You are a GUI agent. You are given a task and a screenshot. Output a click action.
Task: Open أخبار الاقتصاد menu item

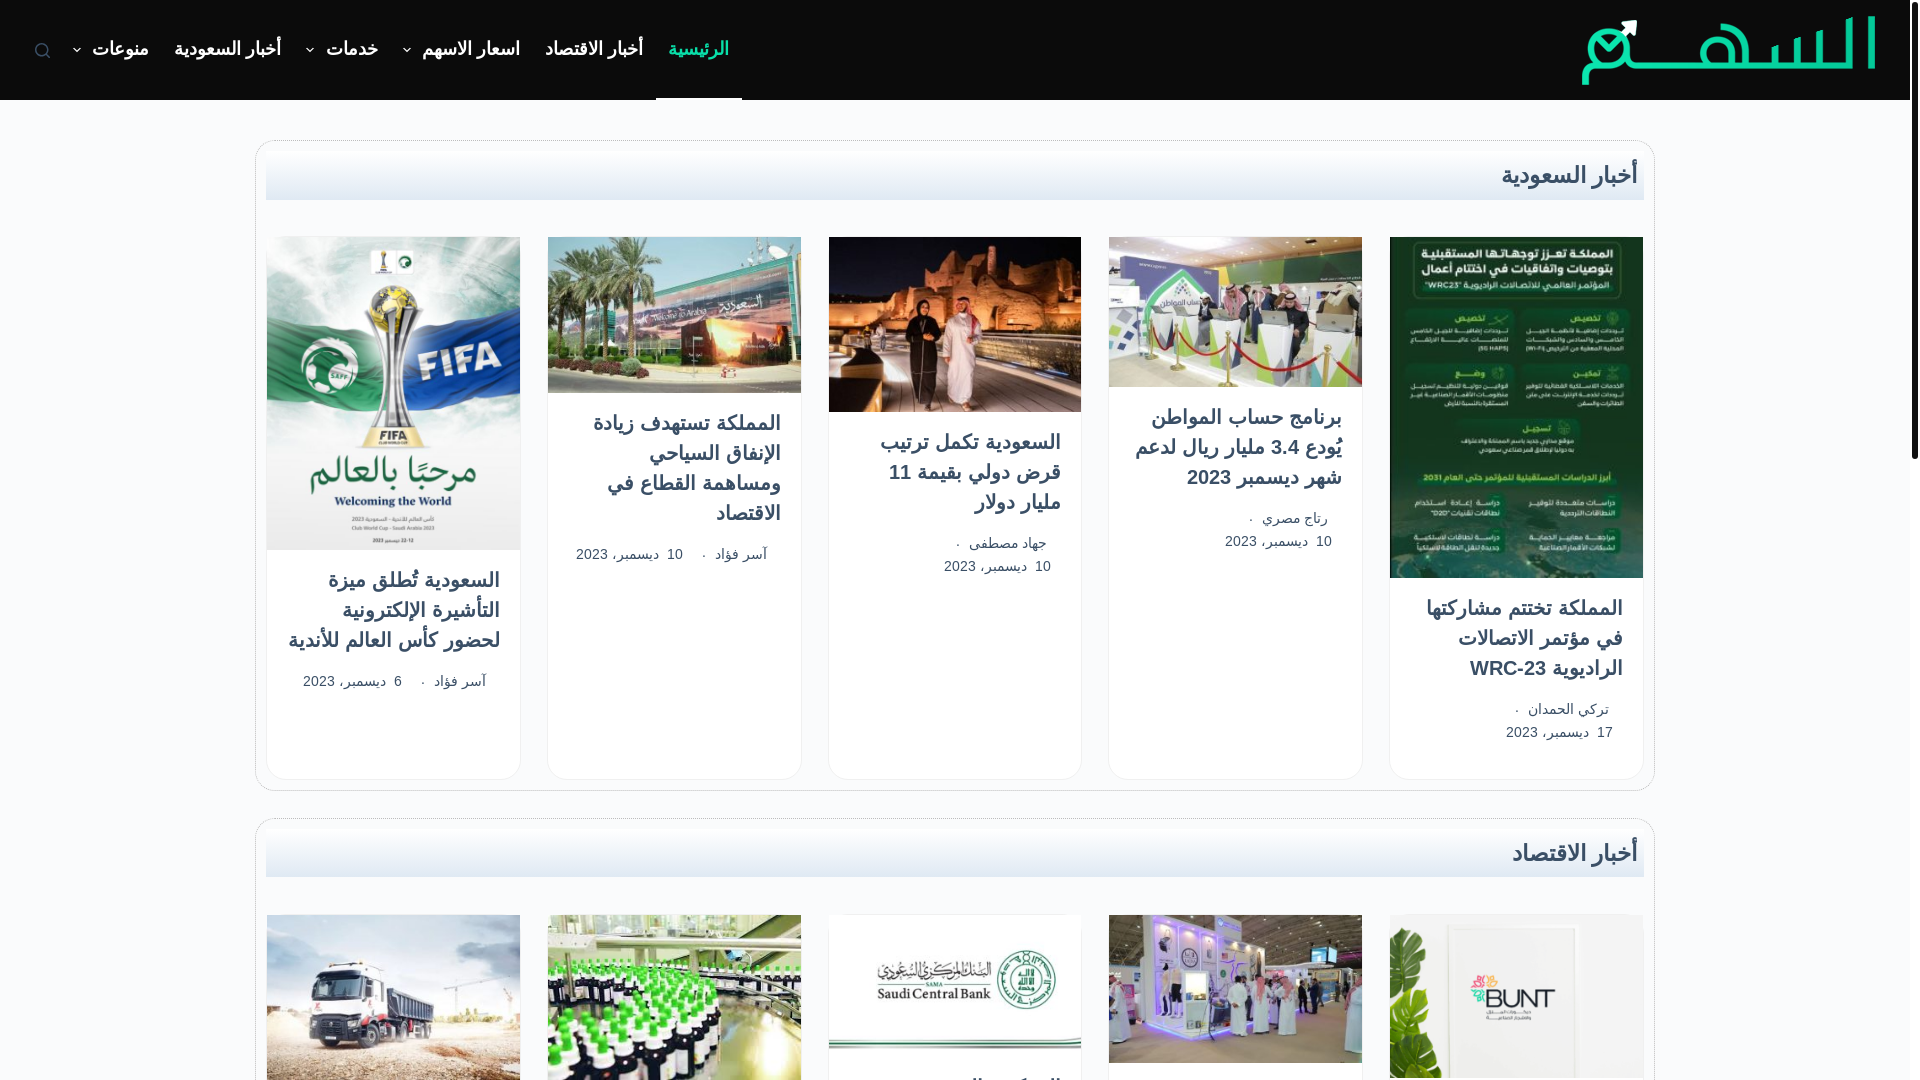point(594,49)
